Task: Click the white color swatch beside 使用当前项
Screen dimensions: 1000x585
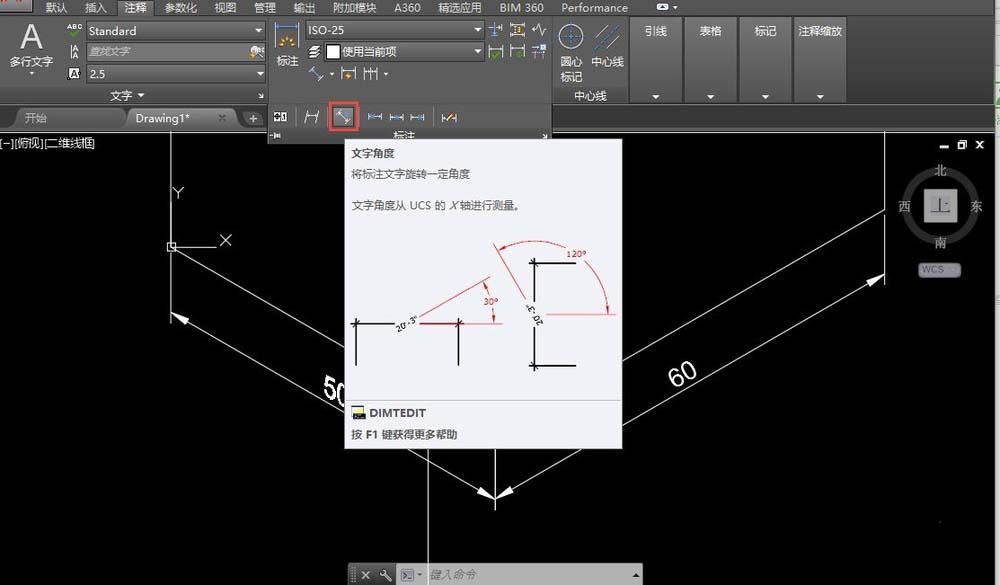Action: (x=331, y=52)
